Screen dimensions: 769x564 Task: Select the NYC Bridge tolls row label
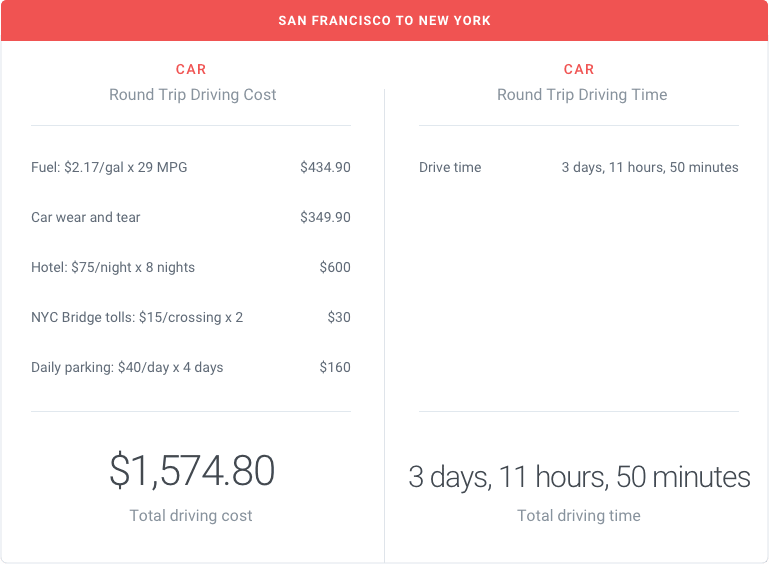pos(137,317)
